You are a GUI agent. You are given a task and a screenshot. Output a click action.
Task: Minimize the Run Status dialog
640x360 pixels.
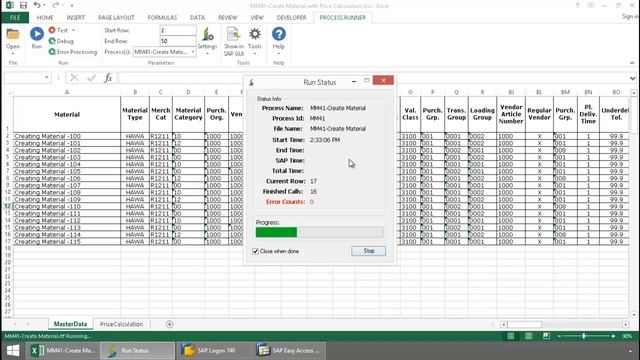[x=353, y=81]
